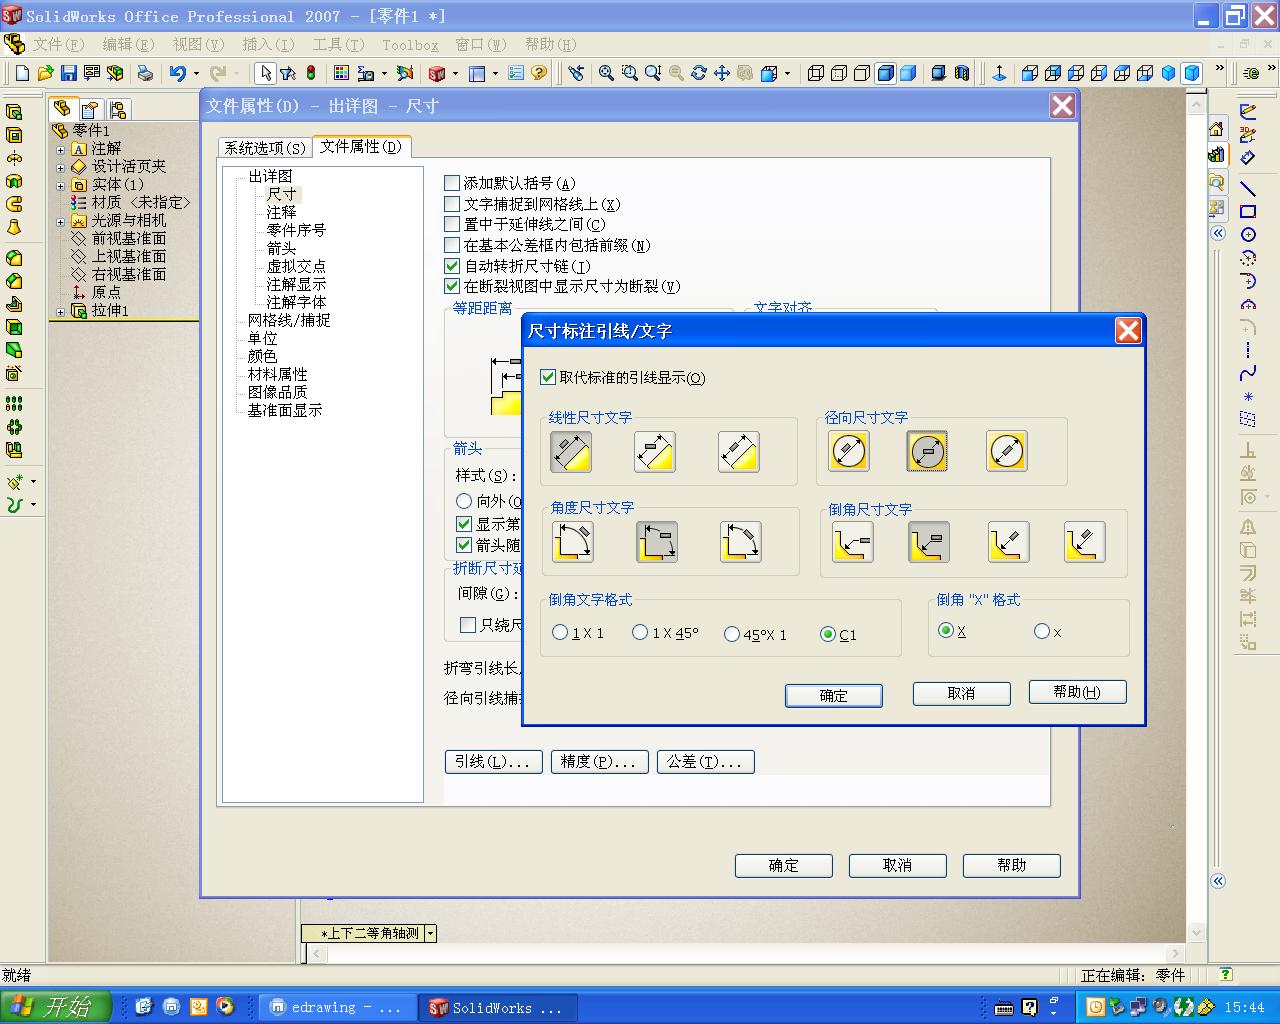The height and width of the screenshot is (1024, 1280).
Task: Select aligned linear dimension text style icon
Action: (x=571, y=452)
